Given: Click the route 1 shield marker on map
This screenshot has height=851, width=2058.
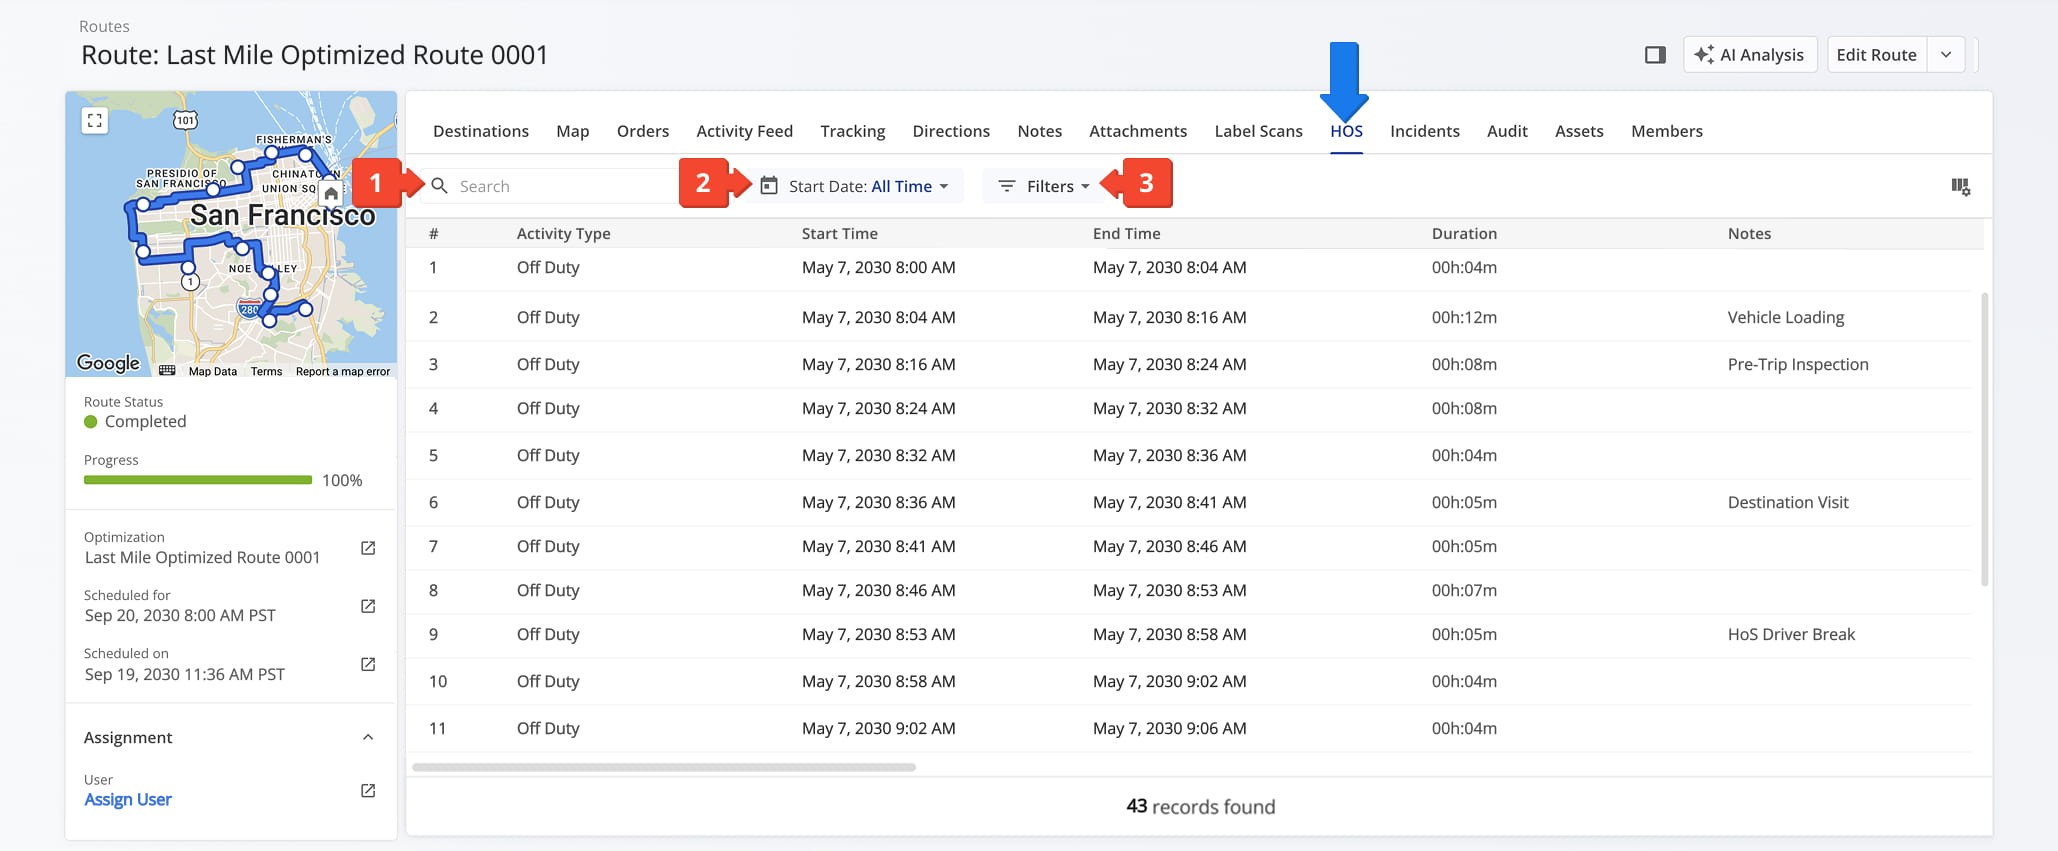Looking at the screenshot, I should click(x=190, y=282).
